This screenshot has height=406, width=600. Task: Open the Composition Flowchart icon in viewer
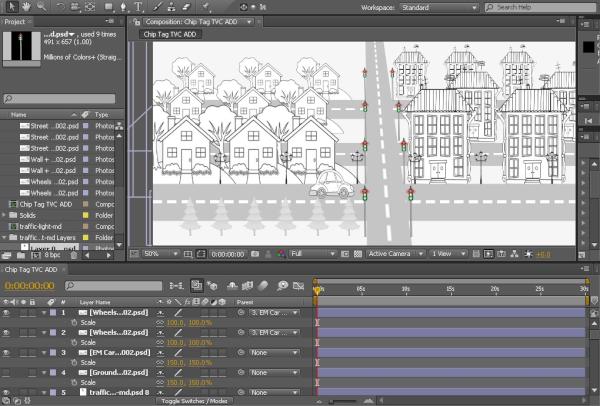[x=515, y=254]
